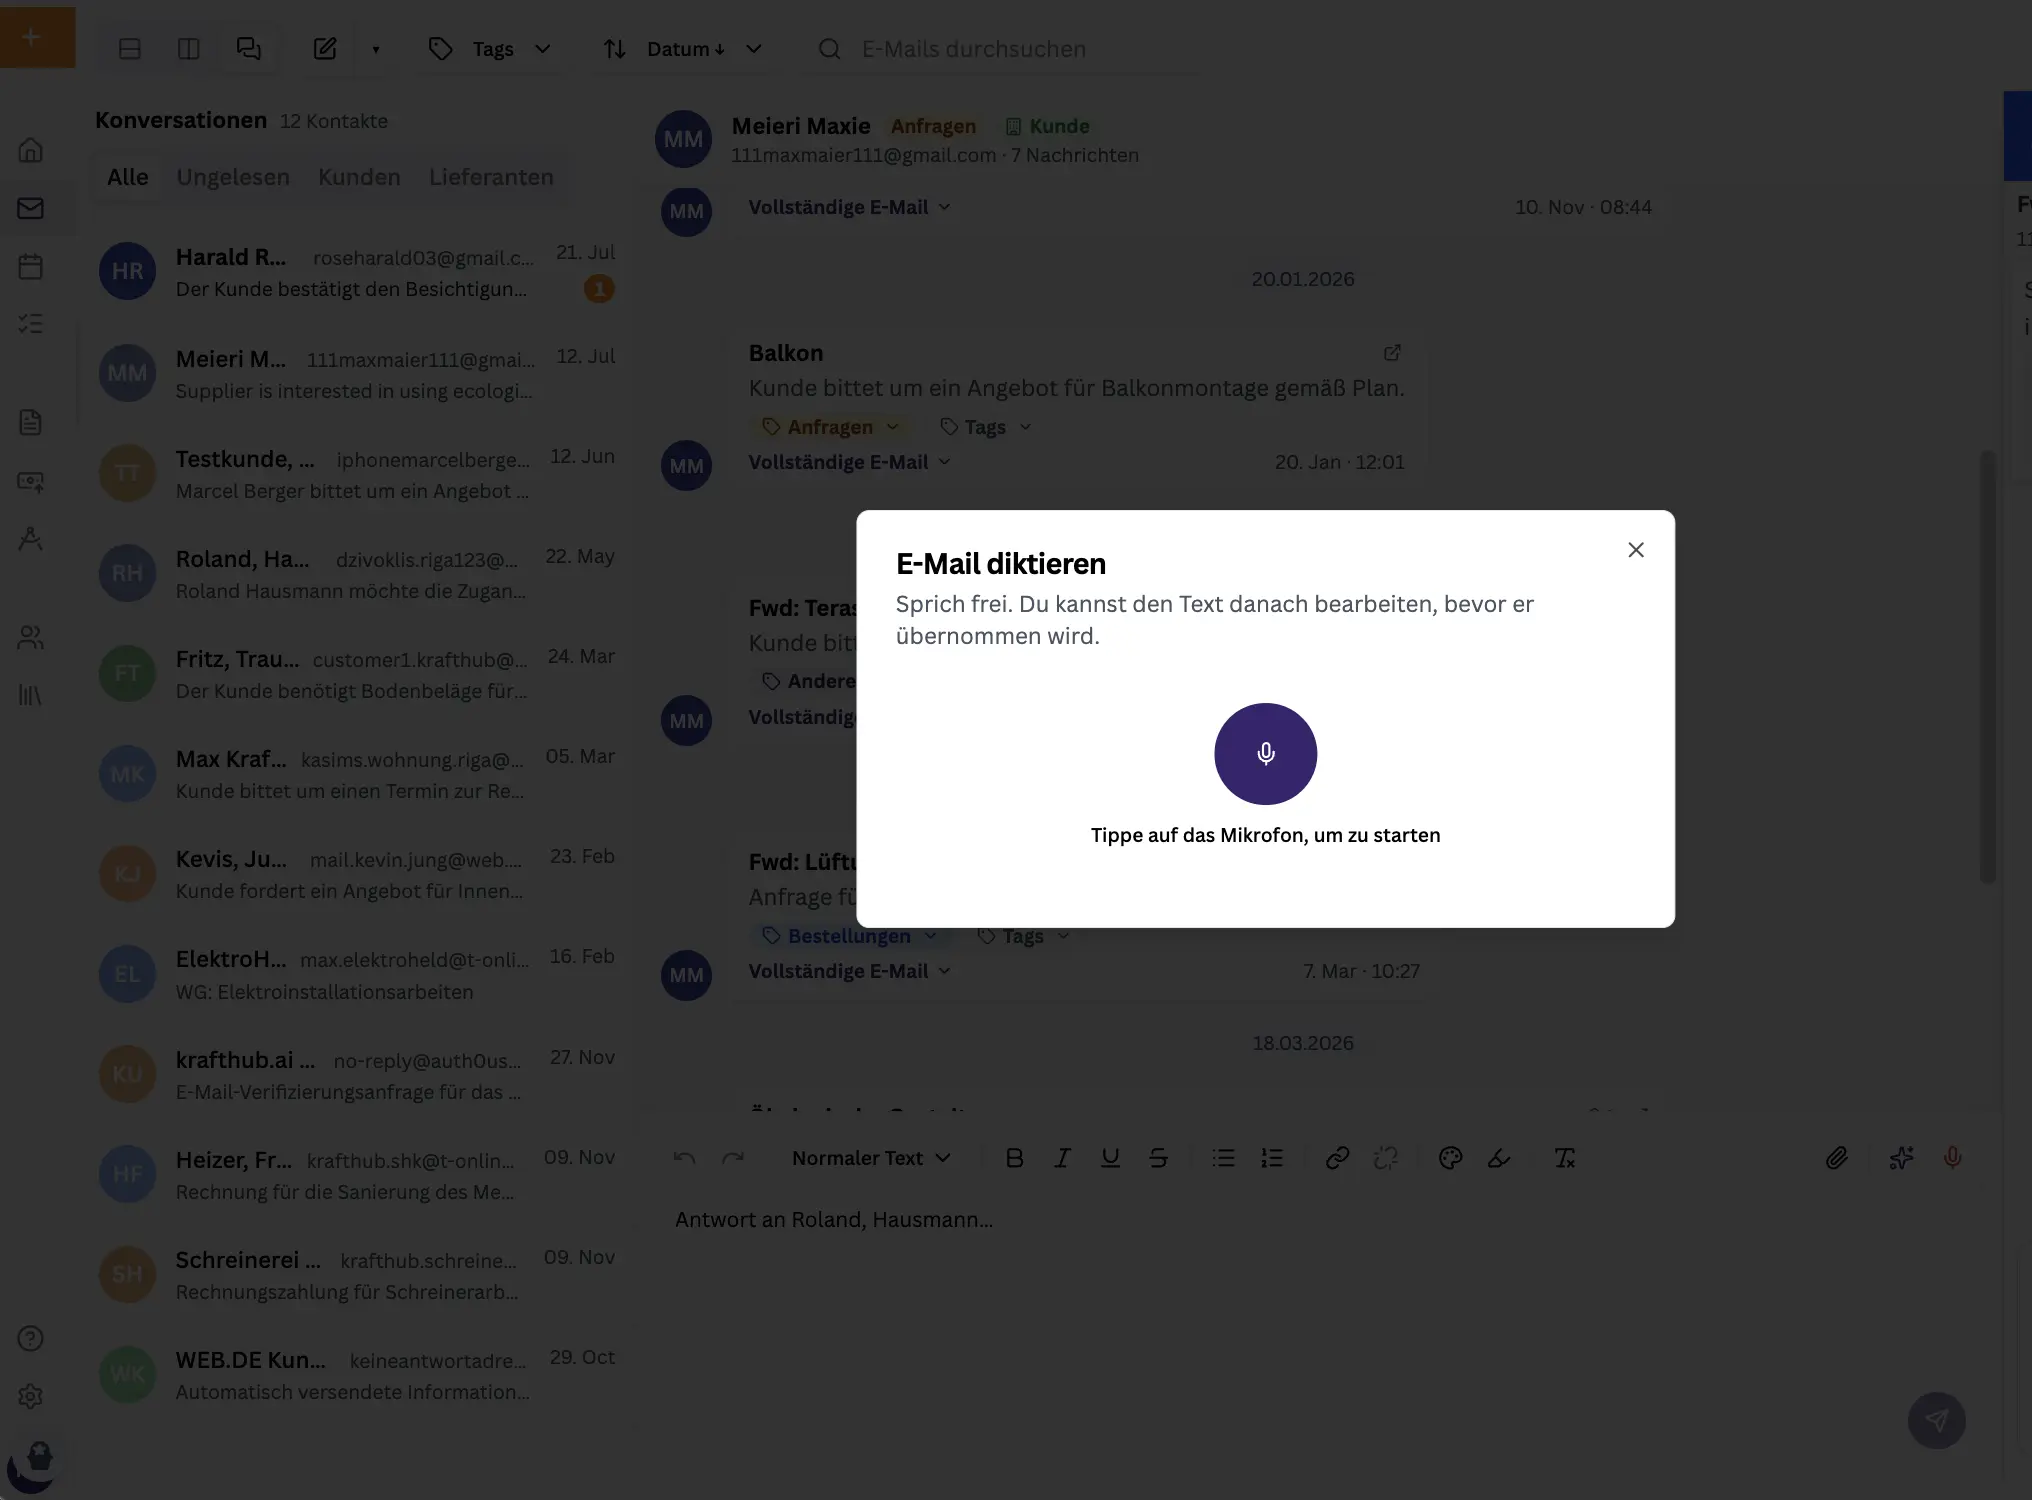Viewport: 2032px width, 1500px height.
Task: Expand Vollständige E-Mail from 20. Jan
Action: (x=849, y=462)
